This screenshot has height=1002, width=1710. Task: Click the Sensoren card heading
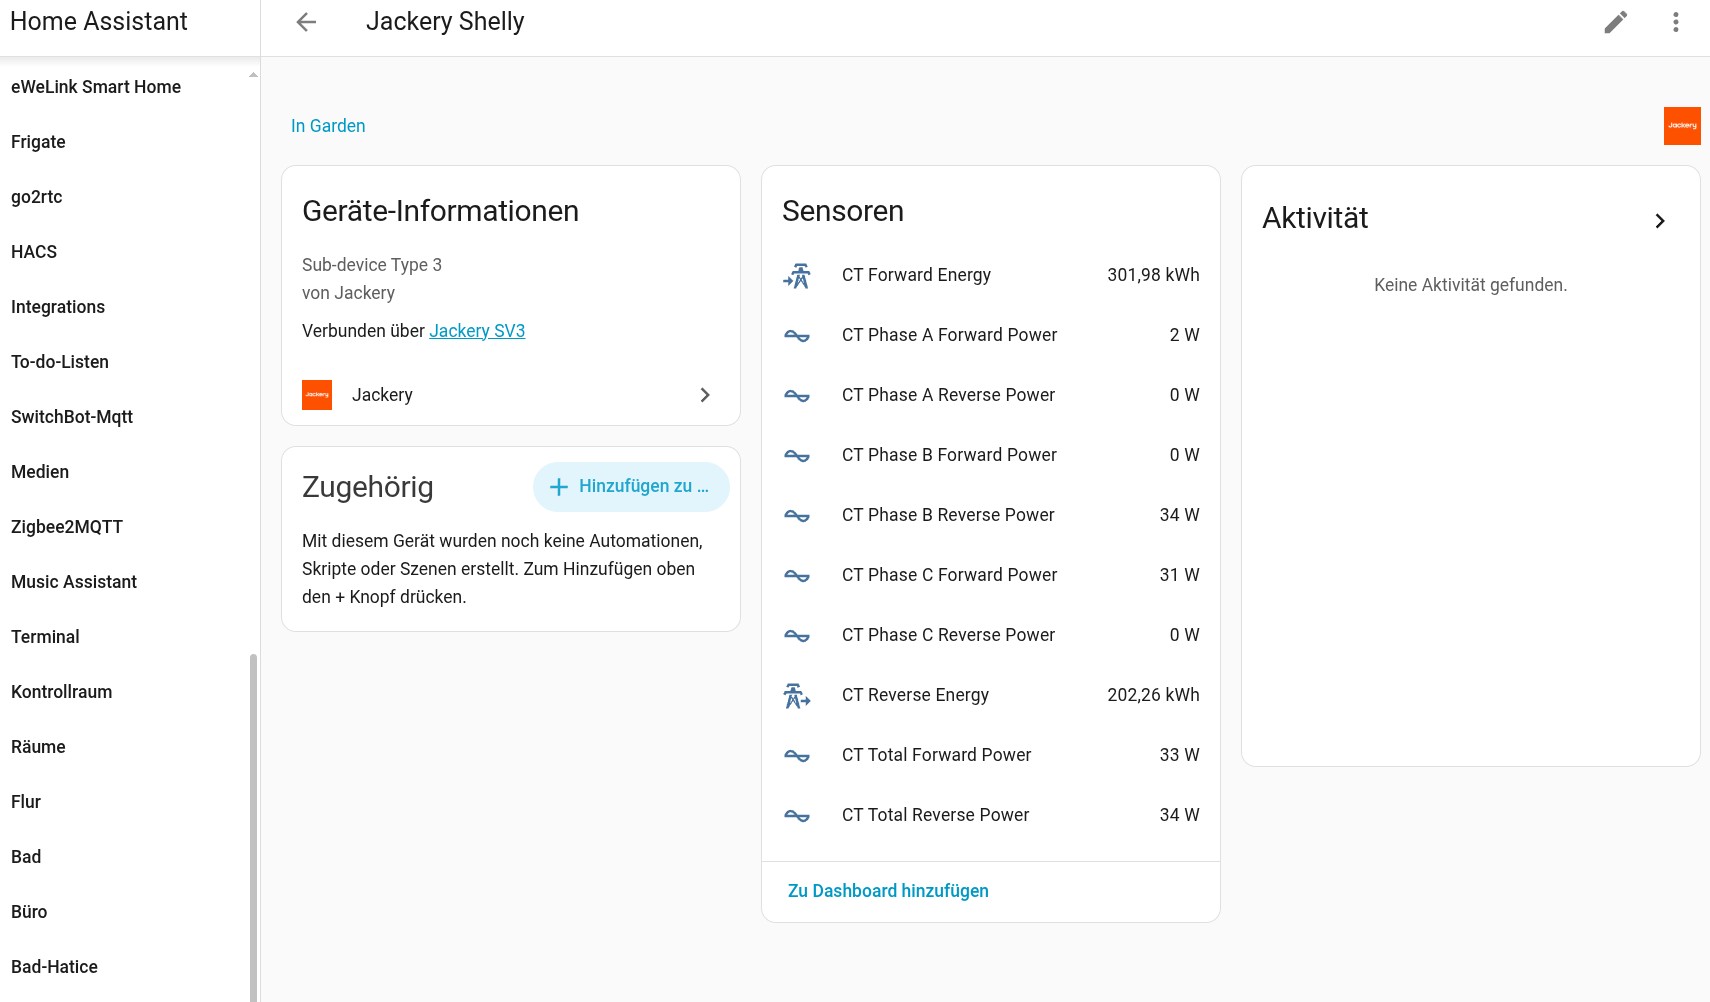(843, 211)
